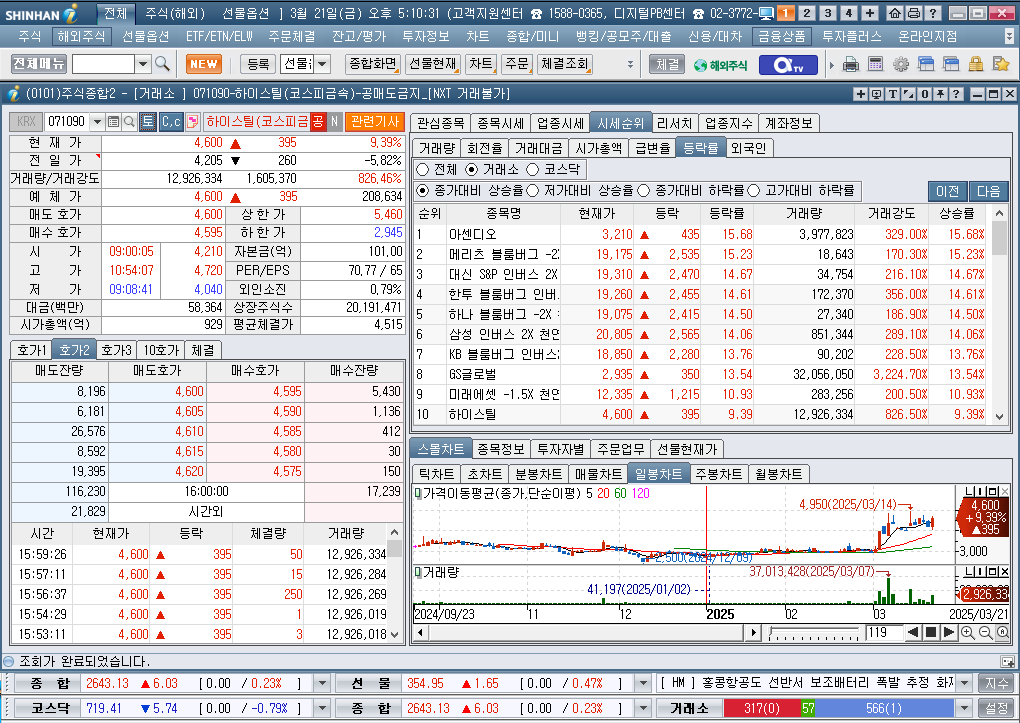Open the 선물옵션 main menu
The height and width of the screenshot is (723, 1020).
tap(146, 36)
